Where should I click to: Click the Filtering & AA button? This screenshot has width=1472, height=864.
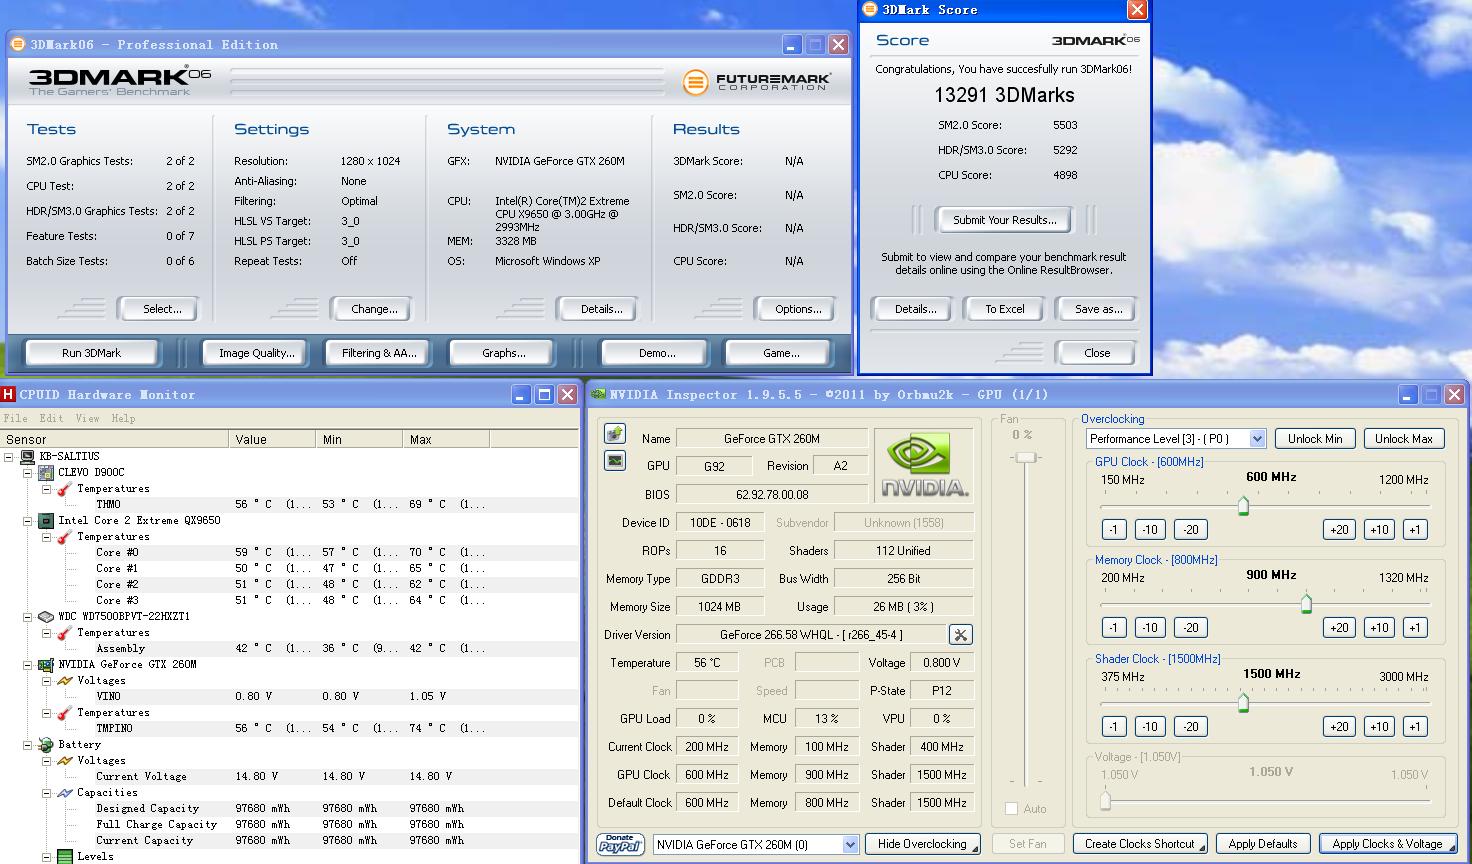(379, 352)
